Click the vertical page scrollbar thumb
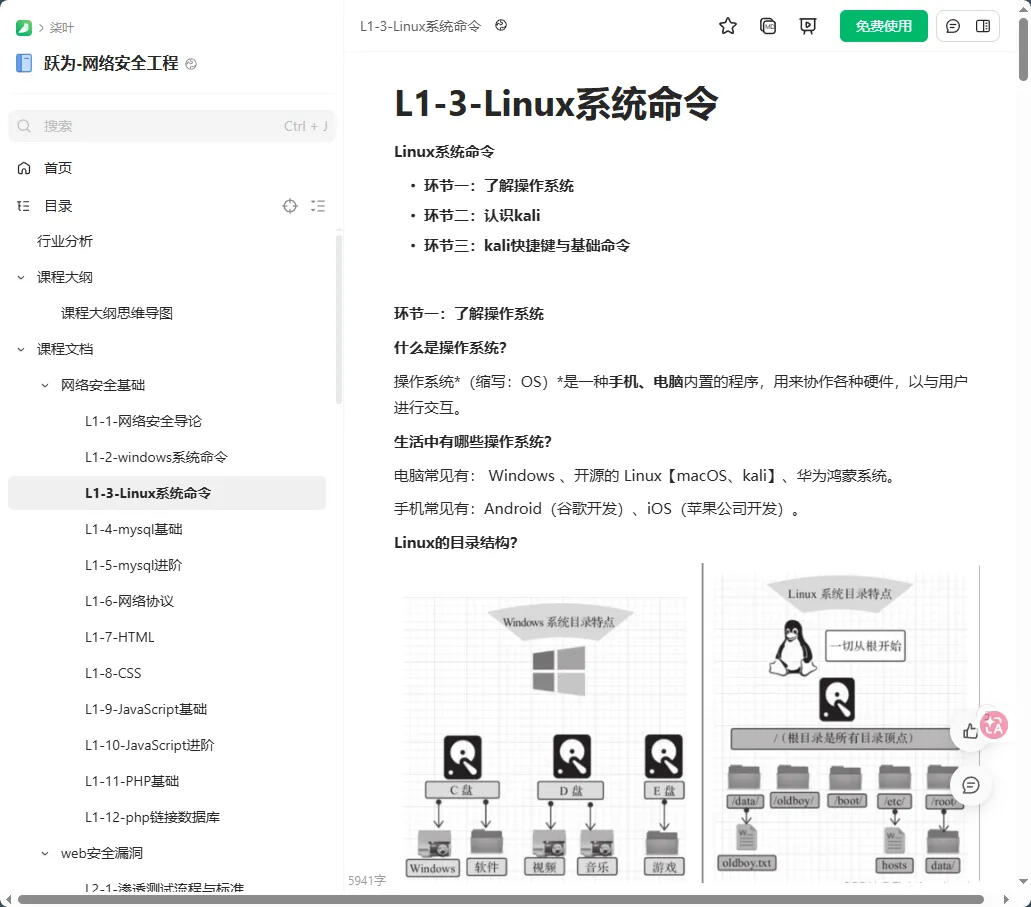This screenshot has height=907, width=1031. [x=1023, y=49]
